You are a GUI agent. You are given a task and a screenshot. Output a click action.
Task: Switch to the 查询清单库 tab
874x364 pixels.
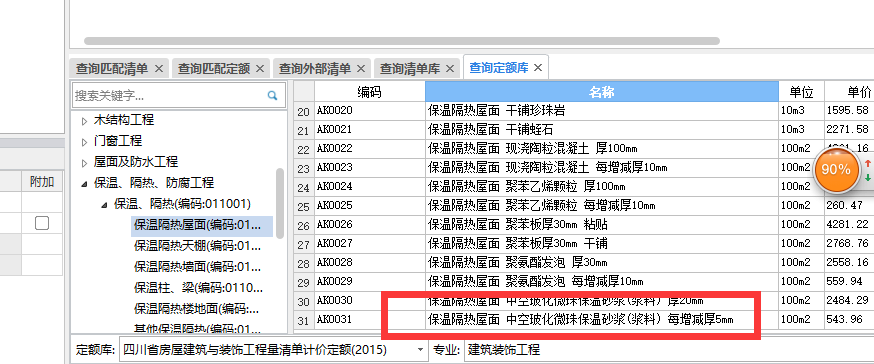coord(410,69)
